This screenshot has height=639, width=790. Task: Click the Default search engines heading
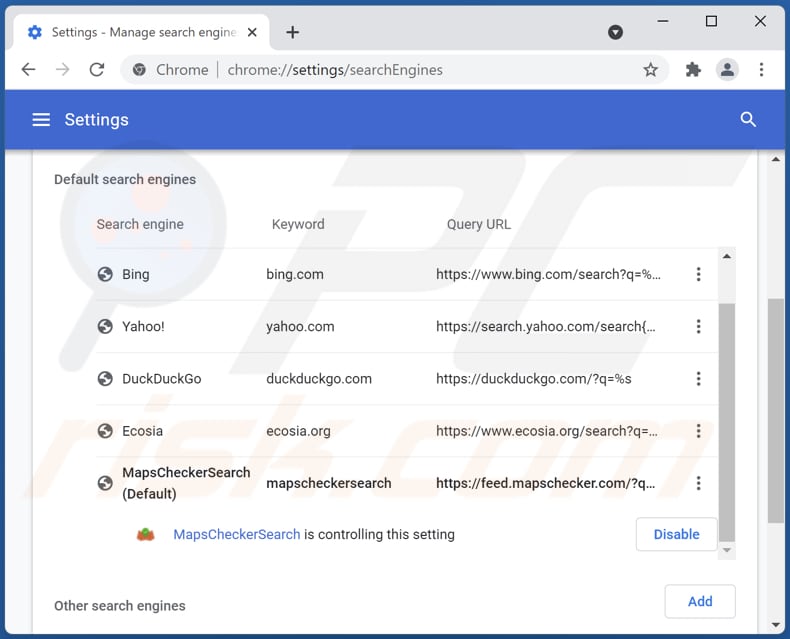click(x=125, y=179)
